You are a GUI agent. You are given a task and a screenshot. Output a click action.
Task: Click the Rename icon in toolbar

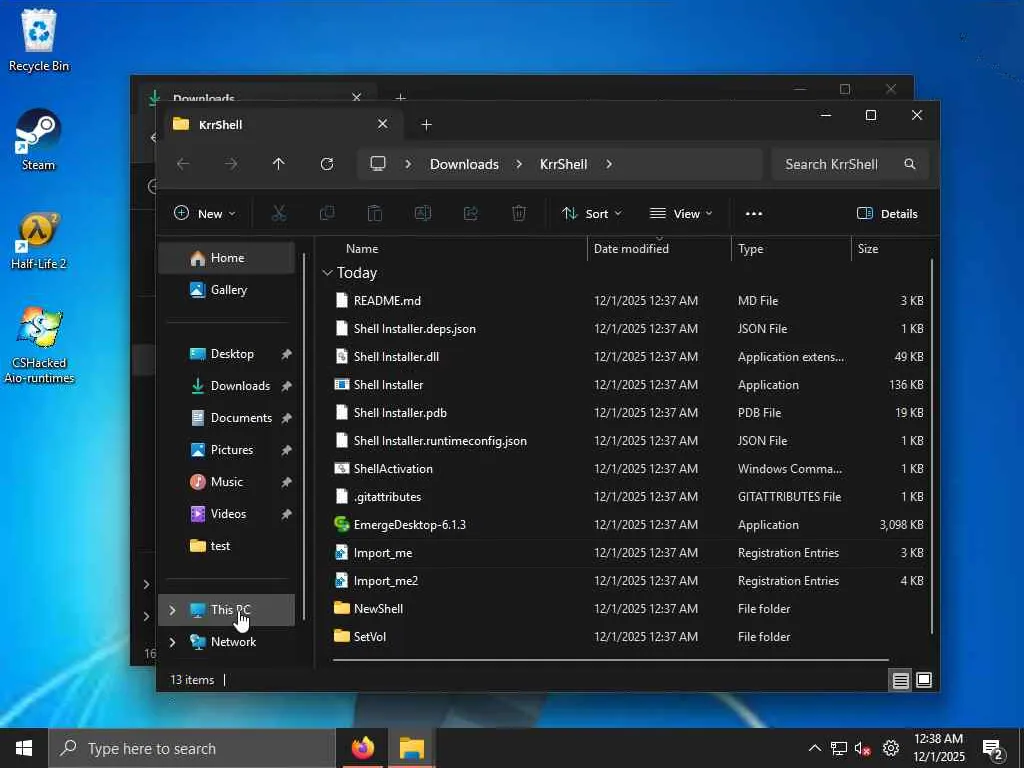pos(423,214)
